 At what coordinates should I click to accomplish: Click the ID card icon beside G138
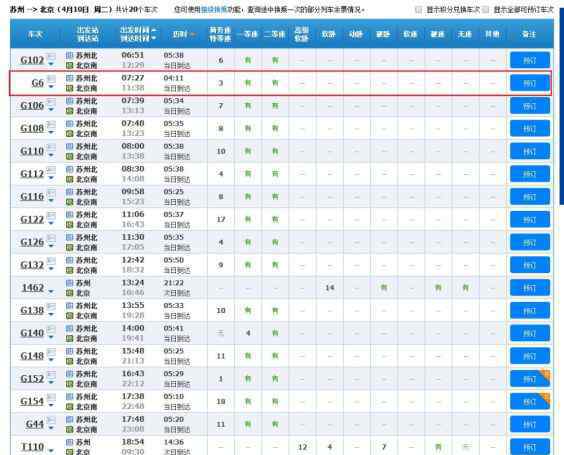point(51,307)
